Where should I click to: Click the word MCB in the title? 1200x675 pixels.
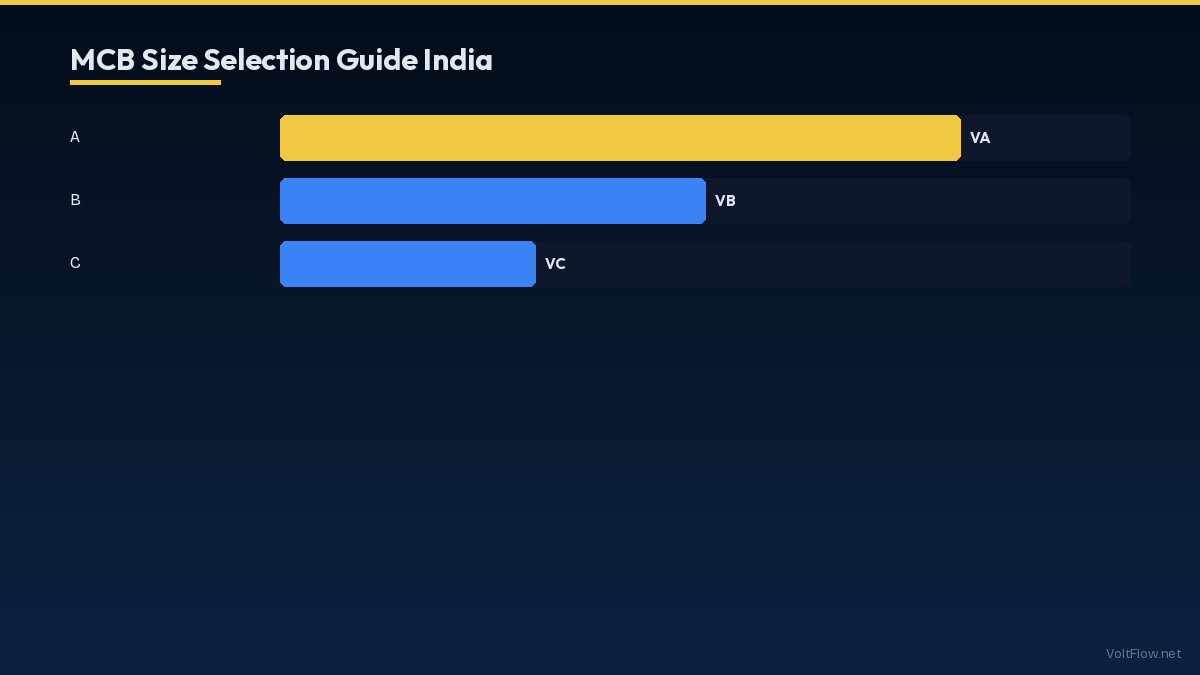coord(102,60)
